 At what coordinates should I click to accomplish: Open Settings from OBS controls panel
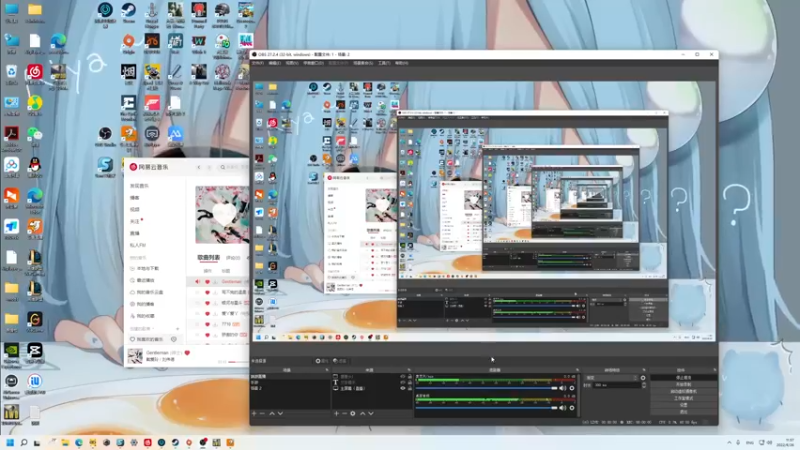point(684,405)
